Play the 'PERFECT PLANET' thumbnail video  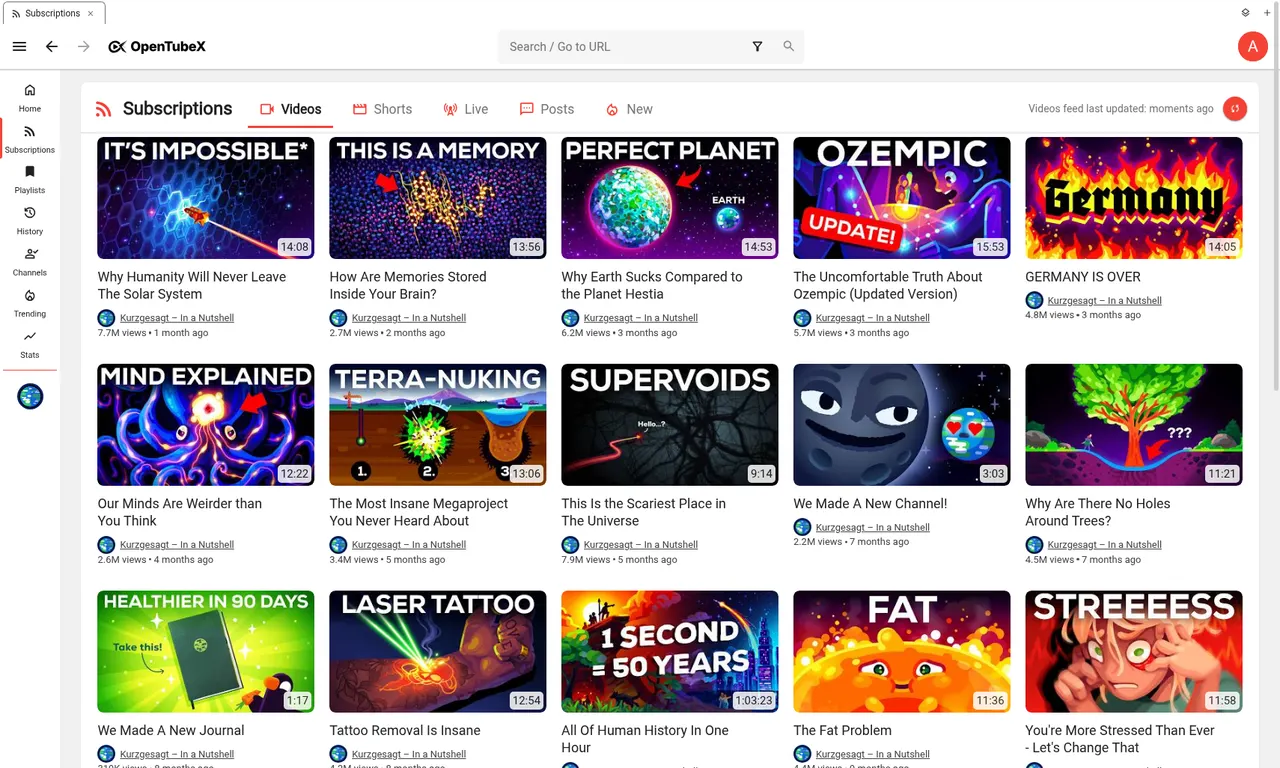[670, 198]
